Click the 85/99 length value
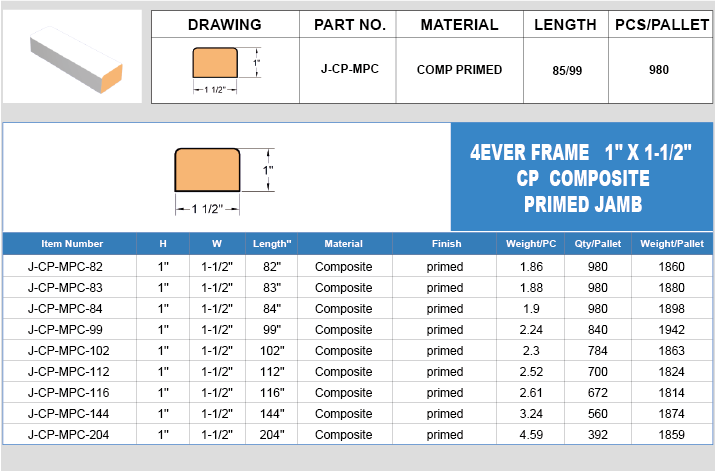715x471 pixels. (567, 71)
